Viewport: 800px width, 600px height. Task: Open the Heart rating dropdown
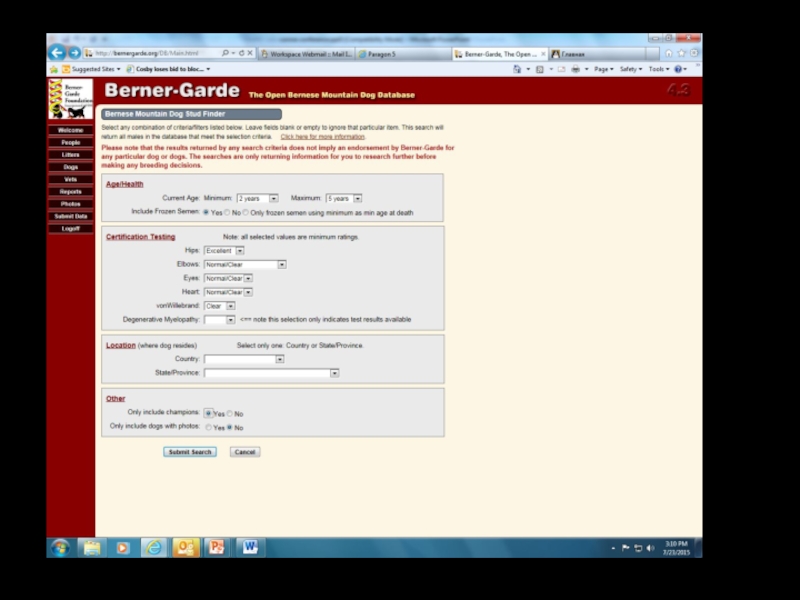pyautogui.click(x=228, y=292)
